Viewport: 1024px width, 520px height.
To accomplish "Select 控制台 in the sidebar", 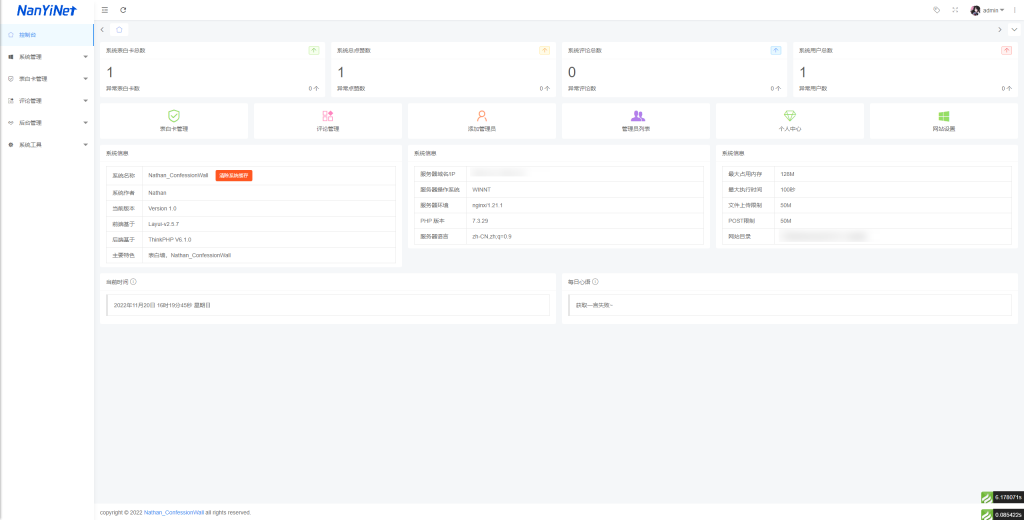I will (28, 35).
